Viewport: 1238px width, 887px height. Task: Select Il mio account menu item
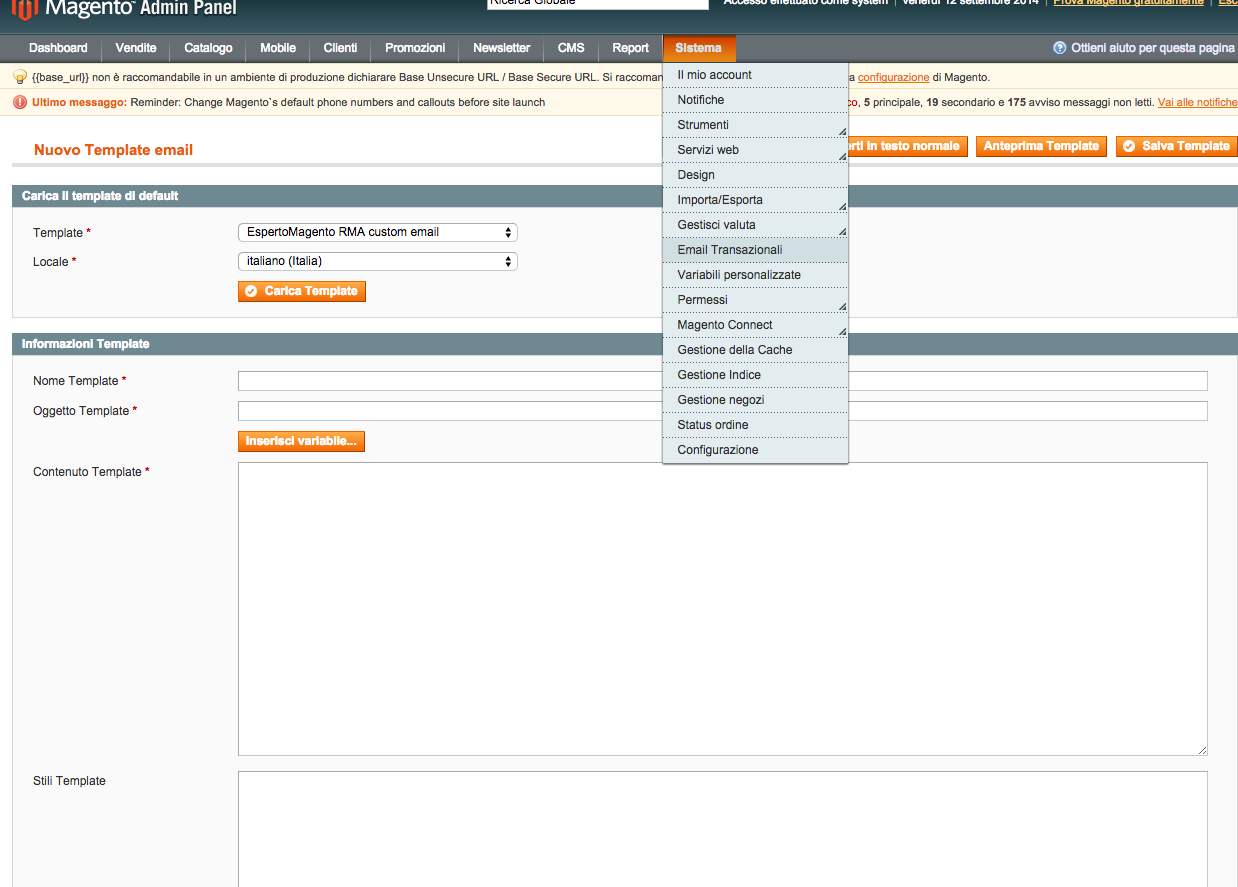(755, 75)
